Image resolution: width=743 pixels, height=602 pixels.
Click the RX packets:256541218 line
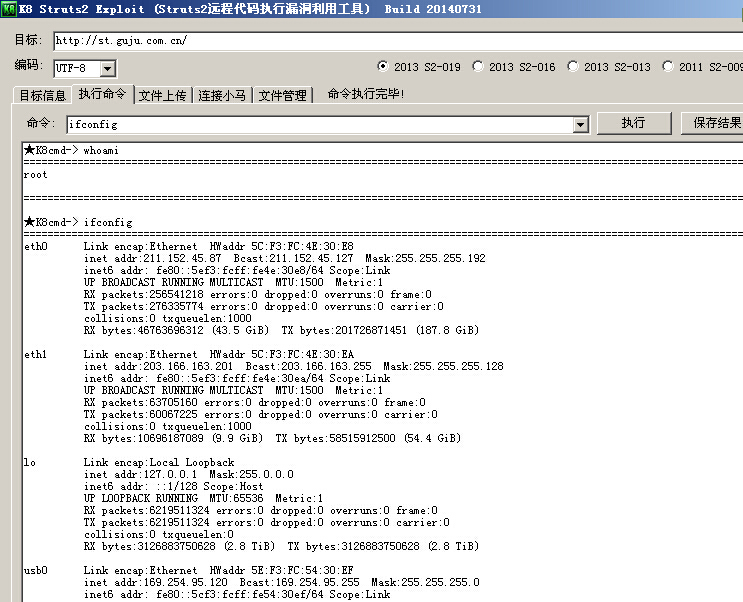258,295
